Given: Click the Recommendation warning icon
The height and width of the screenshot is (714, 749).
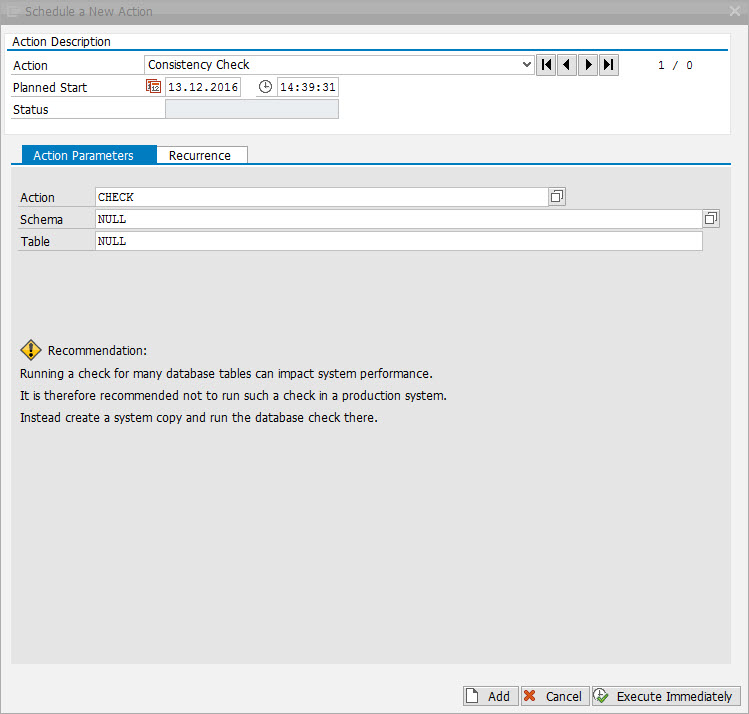Looking at the screenshot, I should click(x=31, y=350).
